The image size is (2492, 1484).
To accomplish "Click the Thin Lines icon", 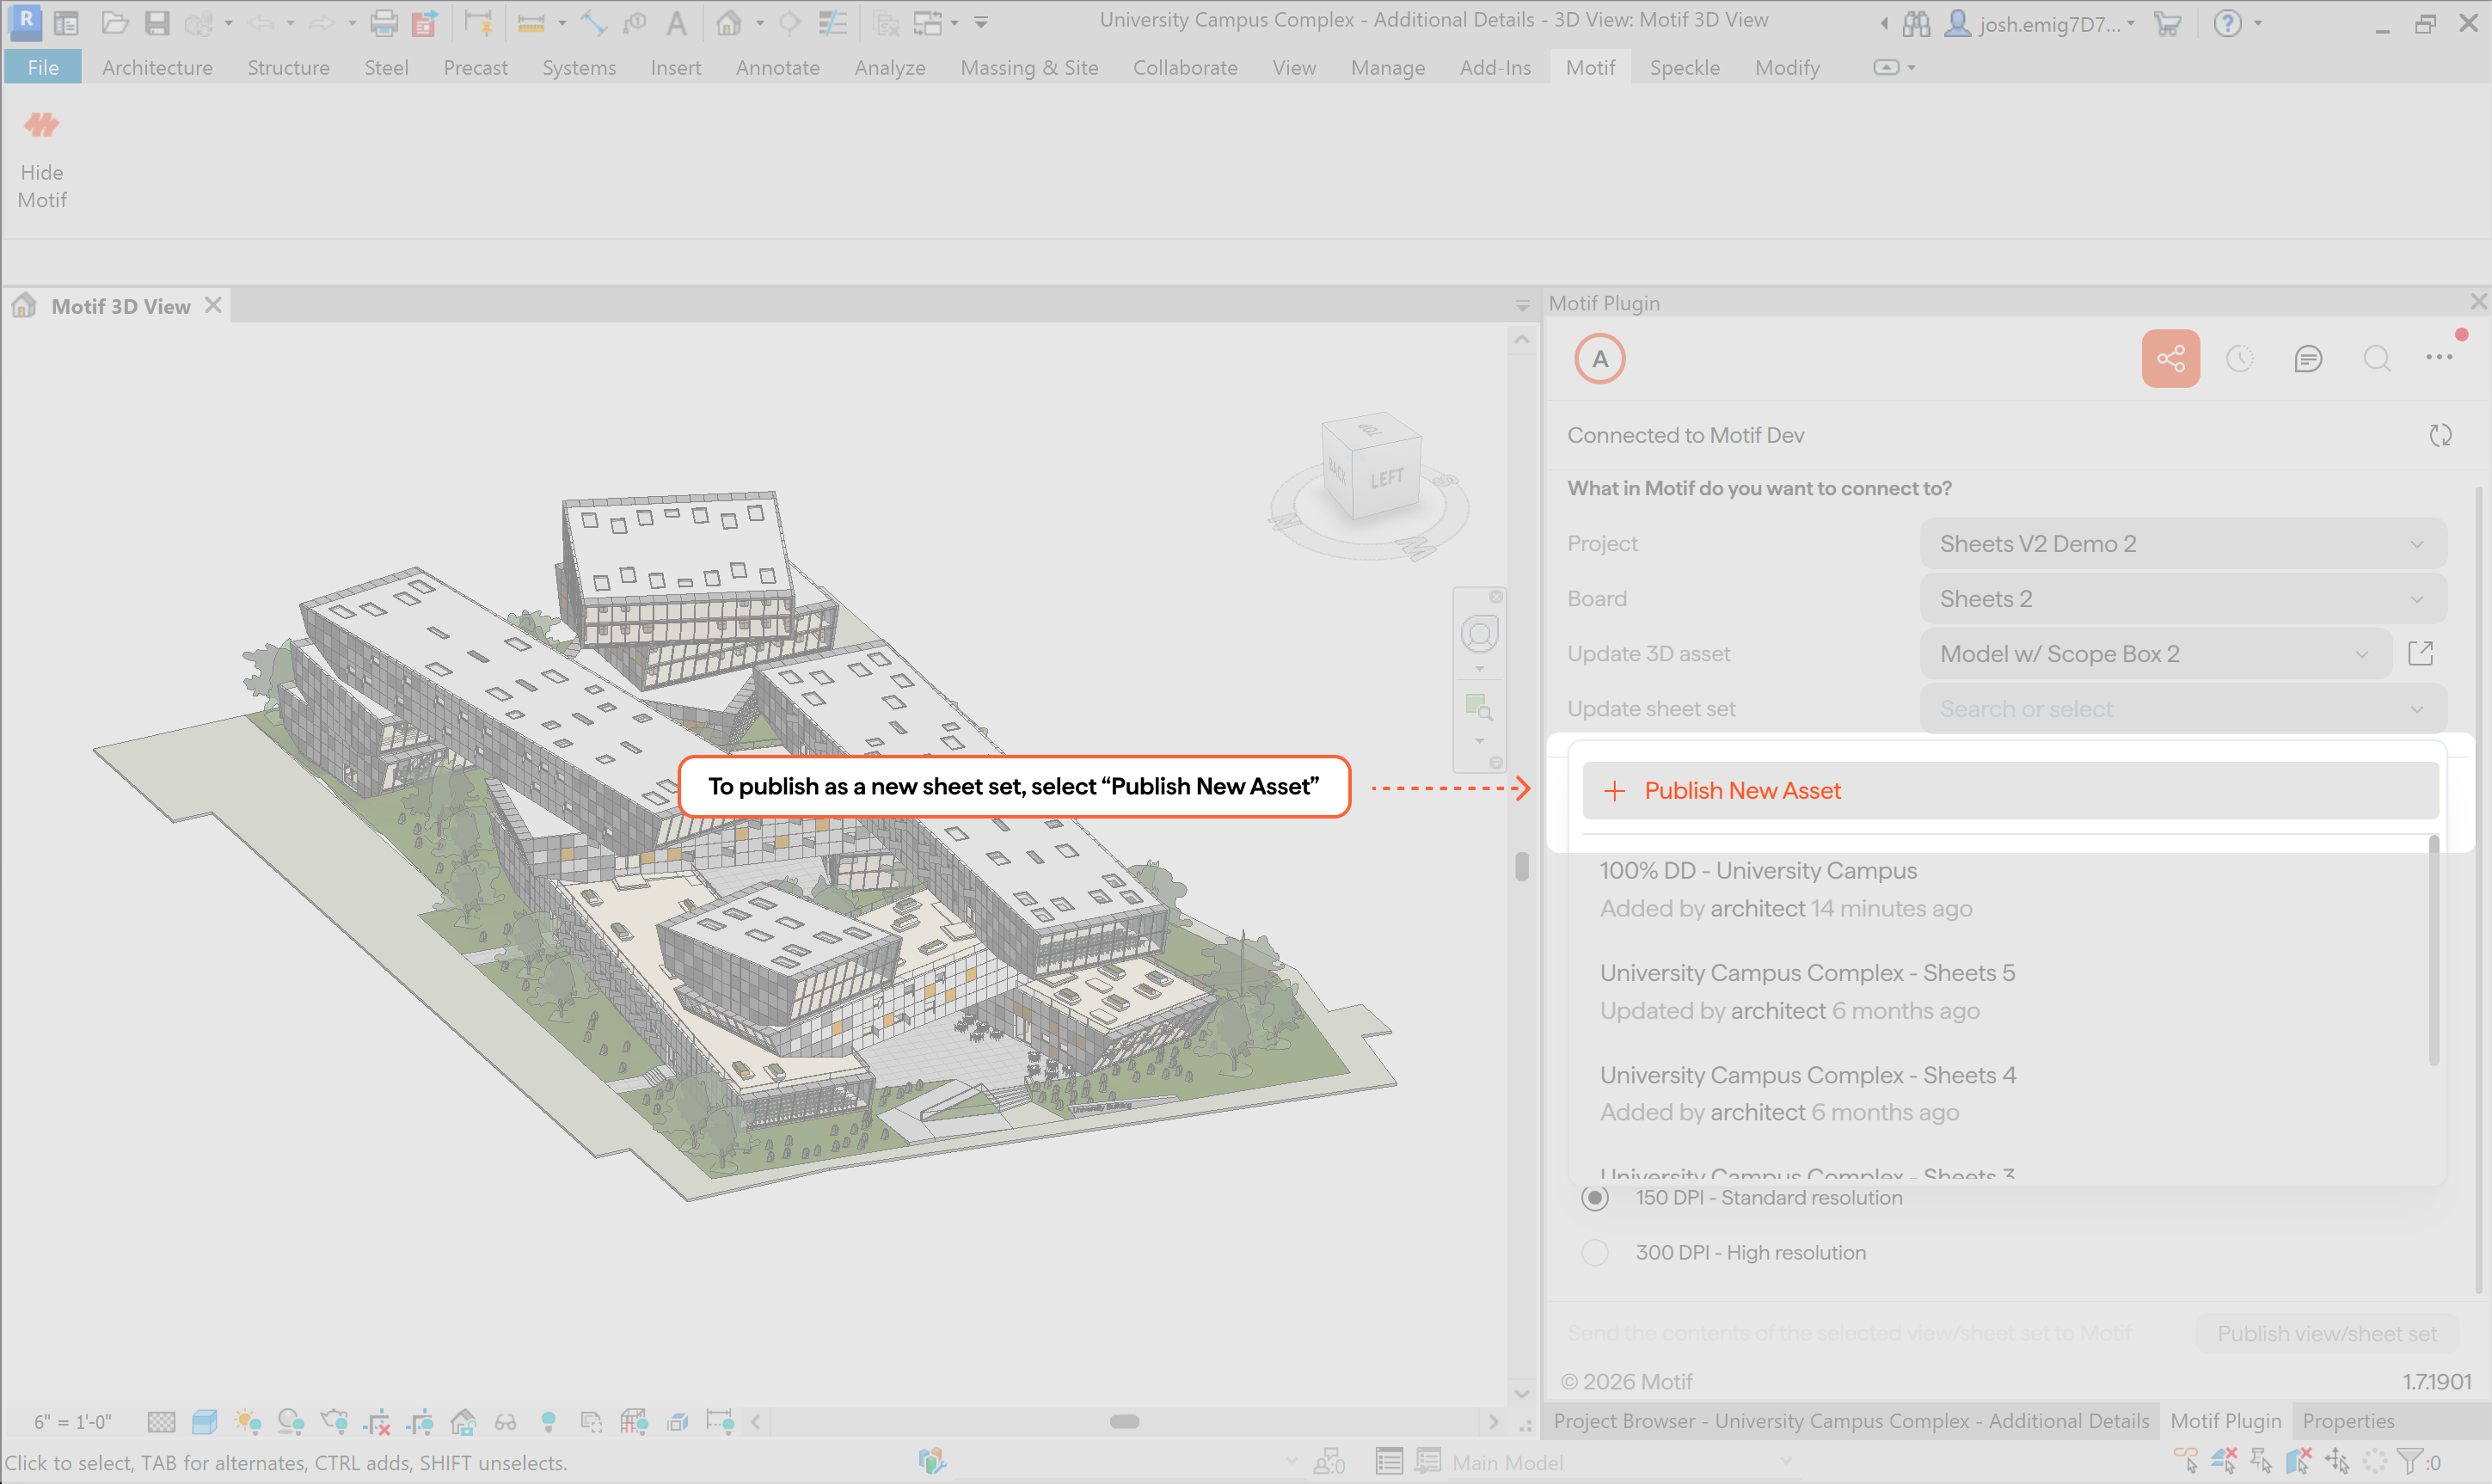I will [832, 23].
